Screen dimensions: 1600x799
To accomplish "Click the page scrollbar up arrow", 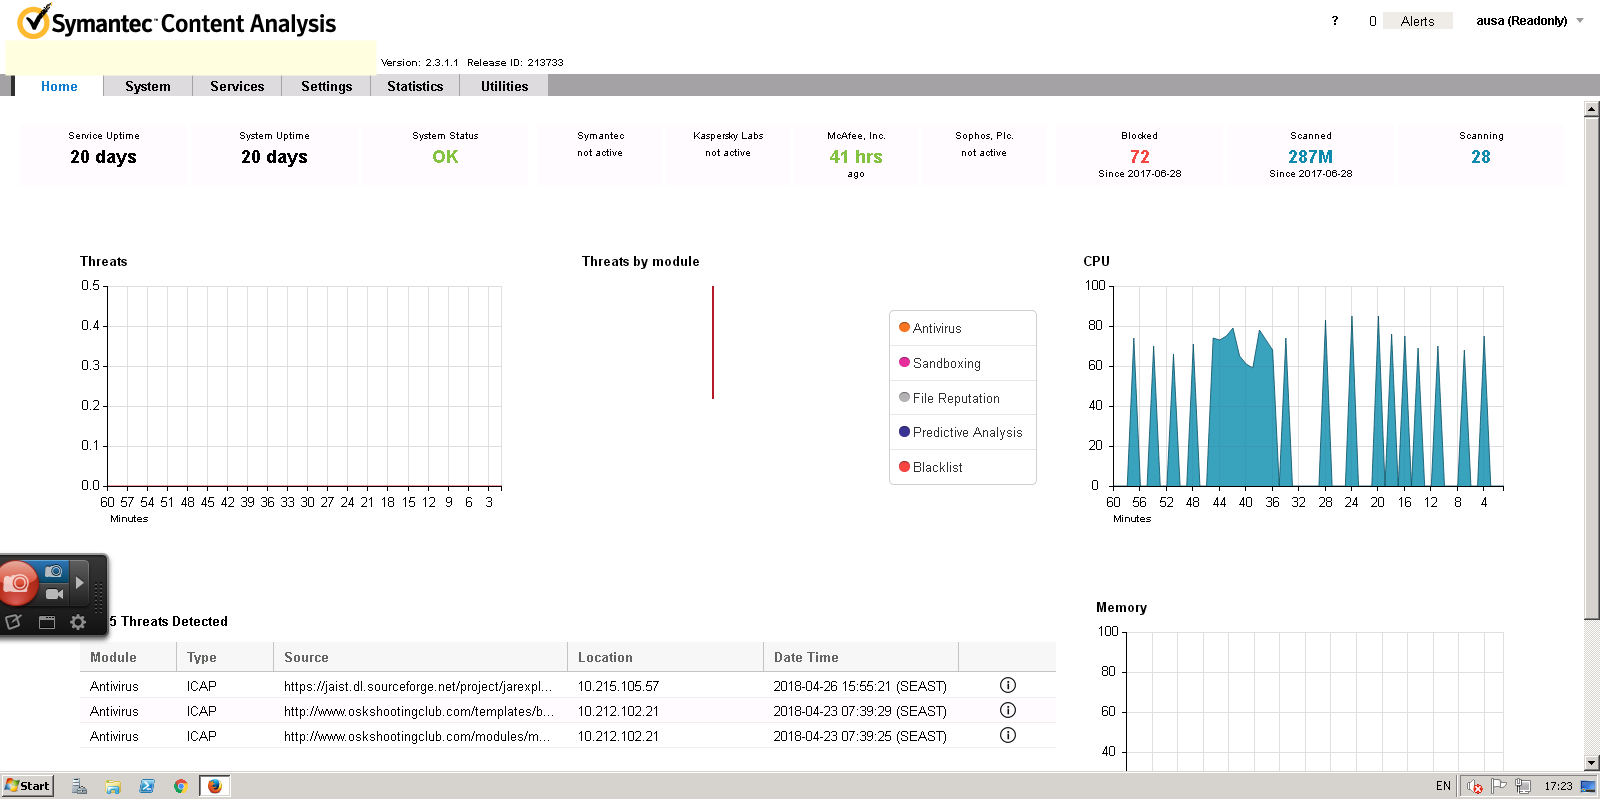I will click(1592, 109).
